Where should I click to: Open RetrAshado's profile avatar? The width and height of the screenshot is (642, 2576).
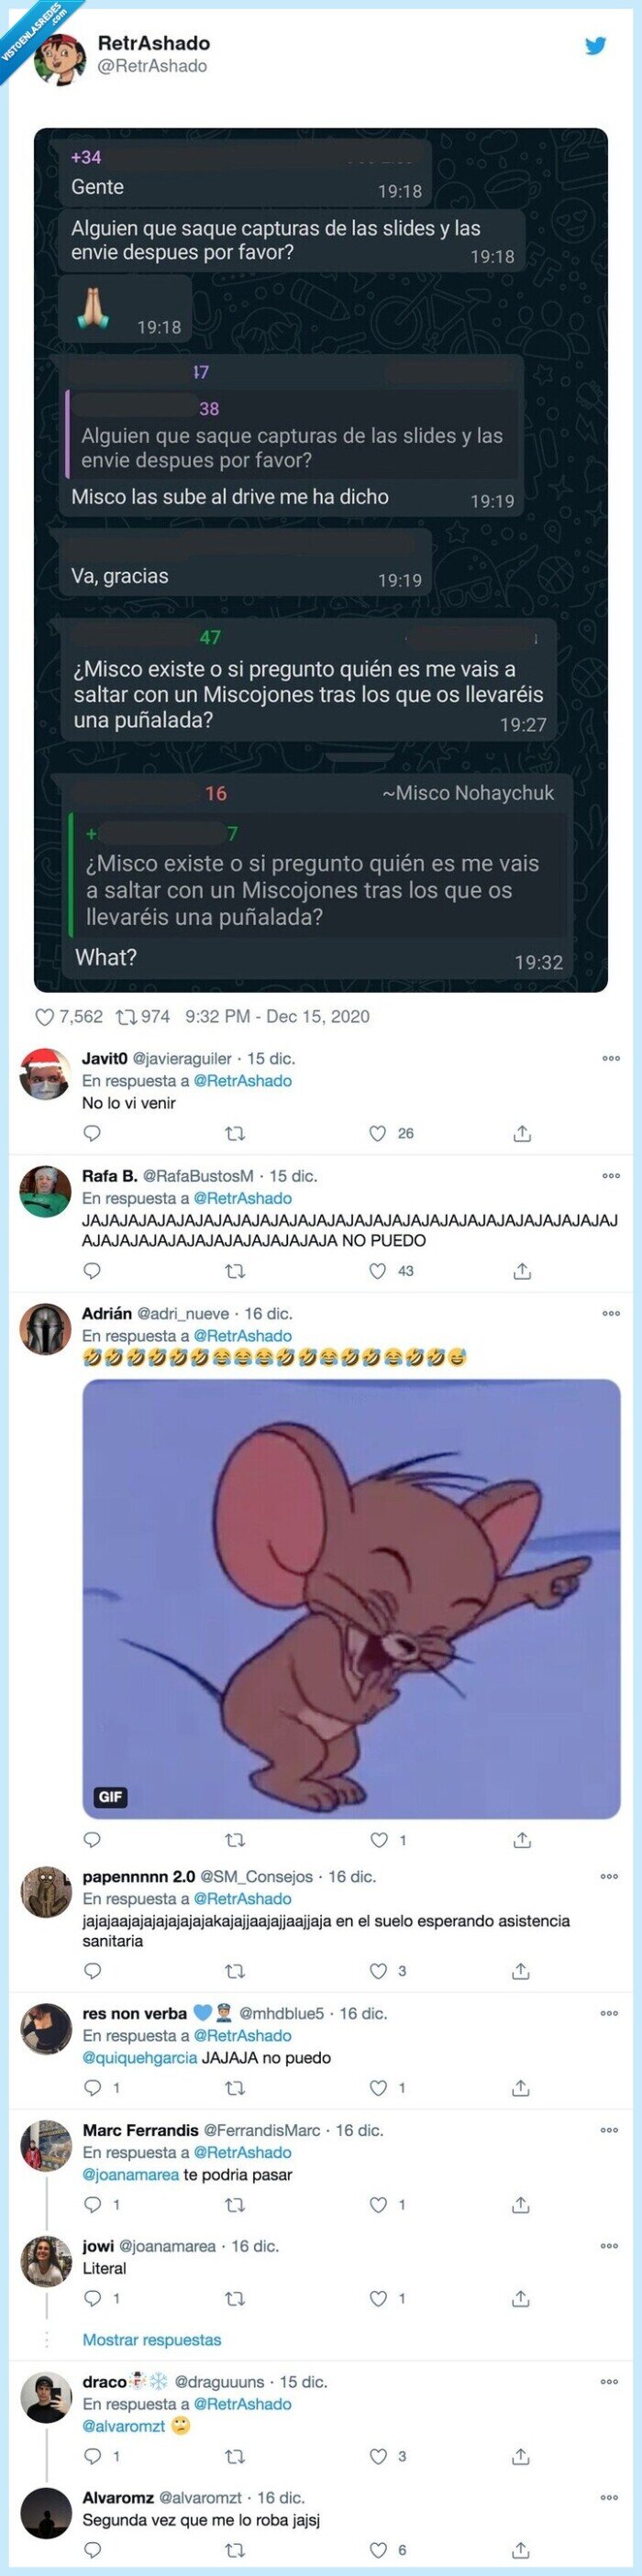click(x=60, y=58)
